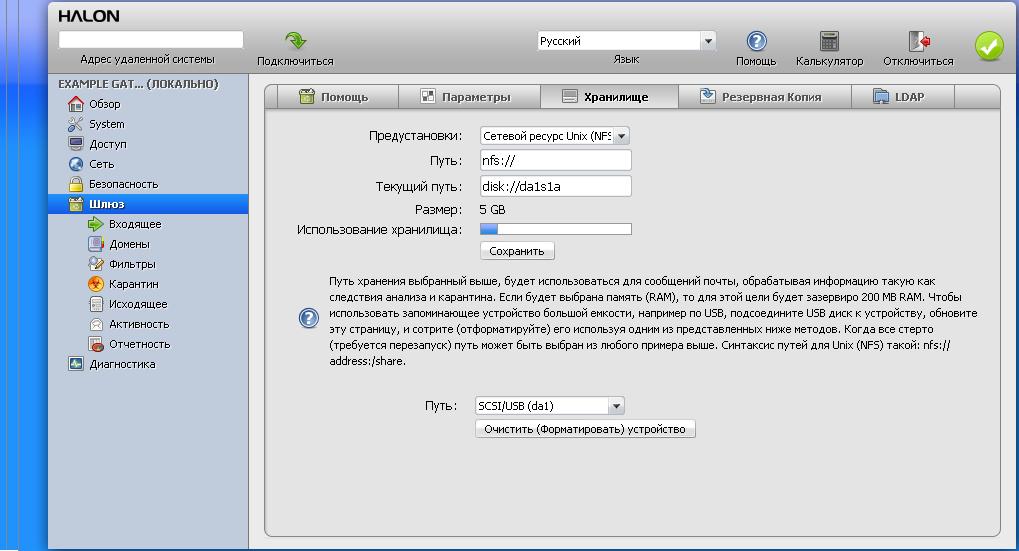Image resolution: width=1019 pixels, height=551 pixels.
Task: Click the Отключиться label
Action: click(918, 61)
